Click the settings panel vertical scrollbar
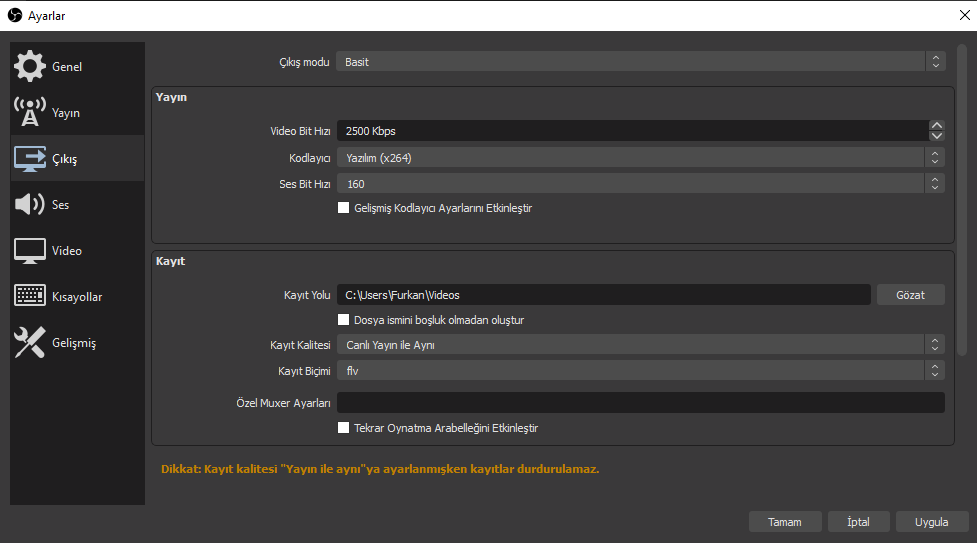The height and width of the screenshot is (543, 977). point(962,200)
